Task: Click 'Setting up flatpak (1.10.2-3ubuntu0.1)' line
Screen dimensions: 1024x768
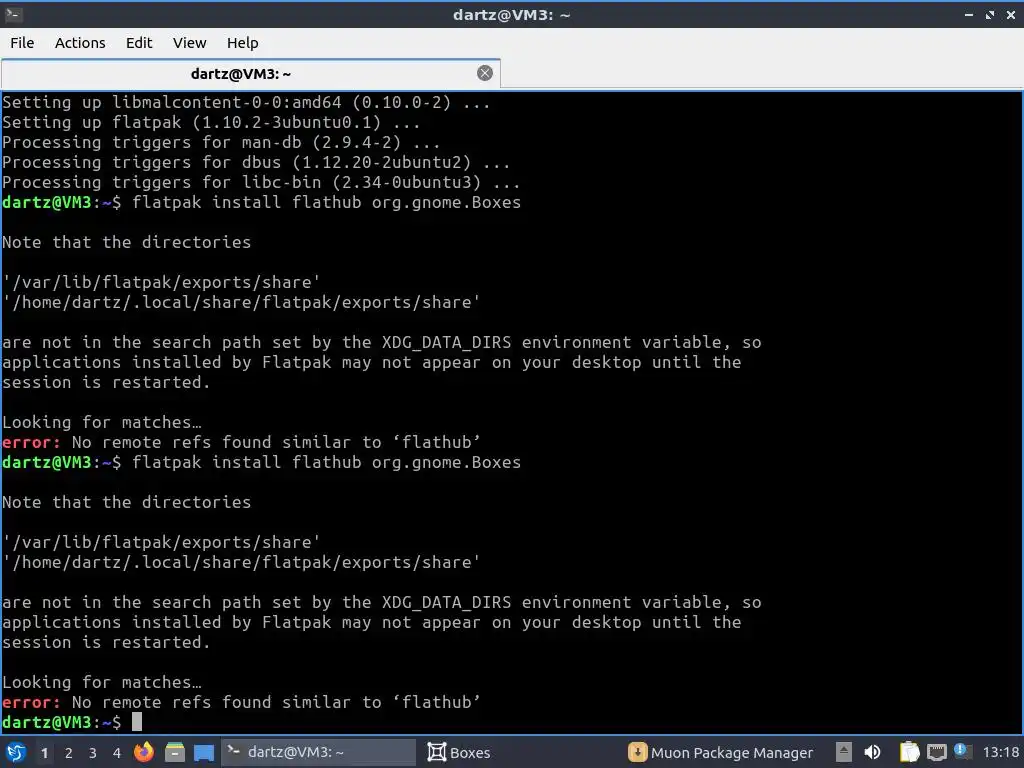Action: [211, 122]
